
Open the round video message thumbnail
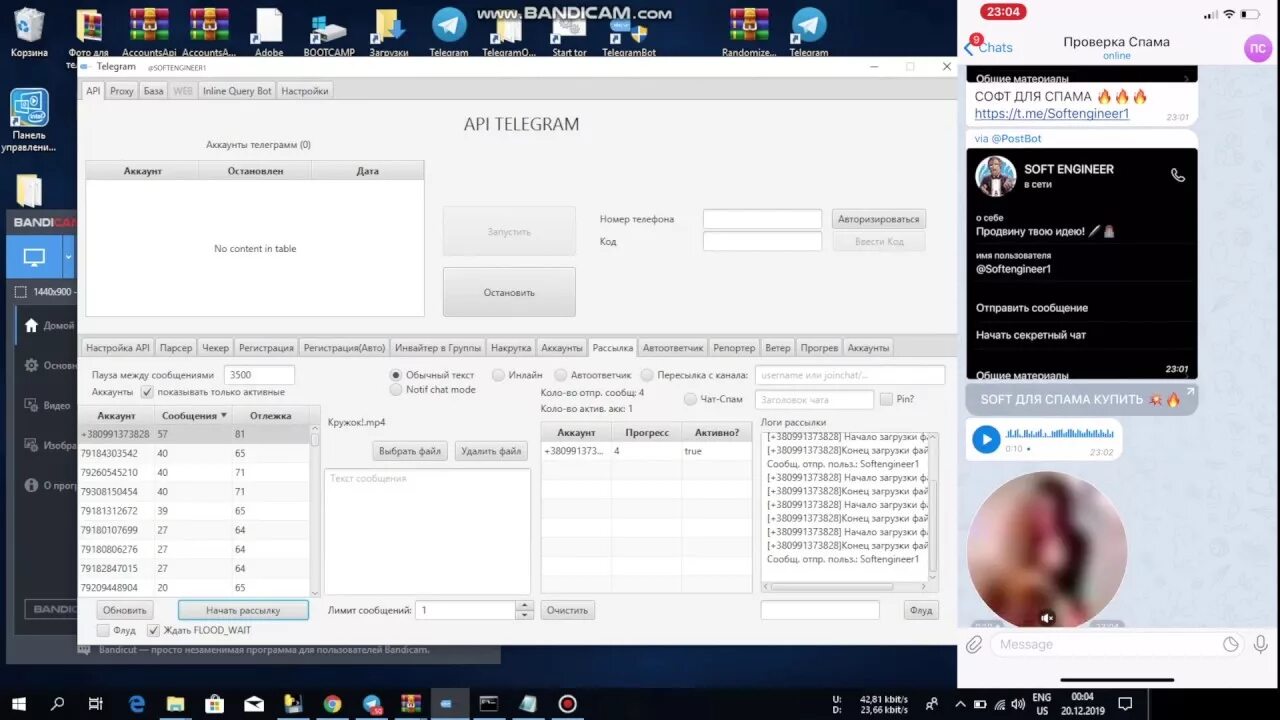point(1047,551)
